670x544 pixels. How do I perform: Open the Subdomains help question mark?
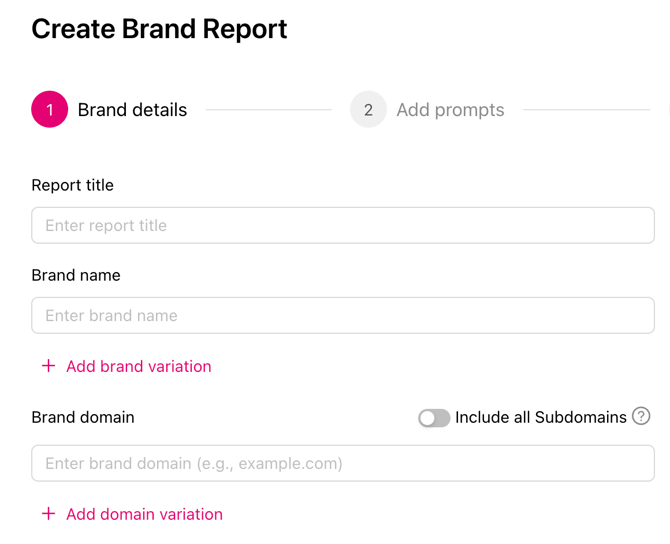641,416
